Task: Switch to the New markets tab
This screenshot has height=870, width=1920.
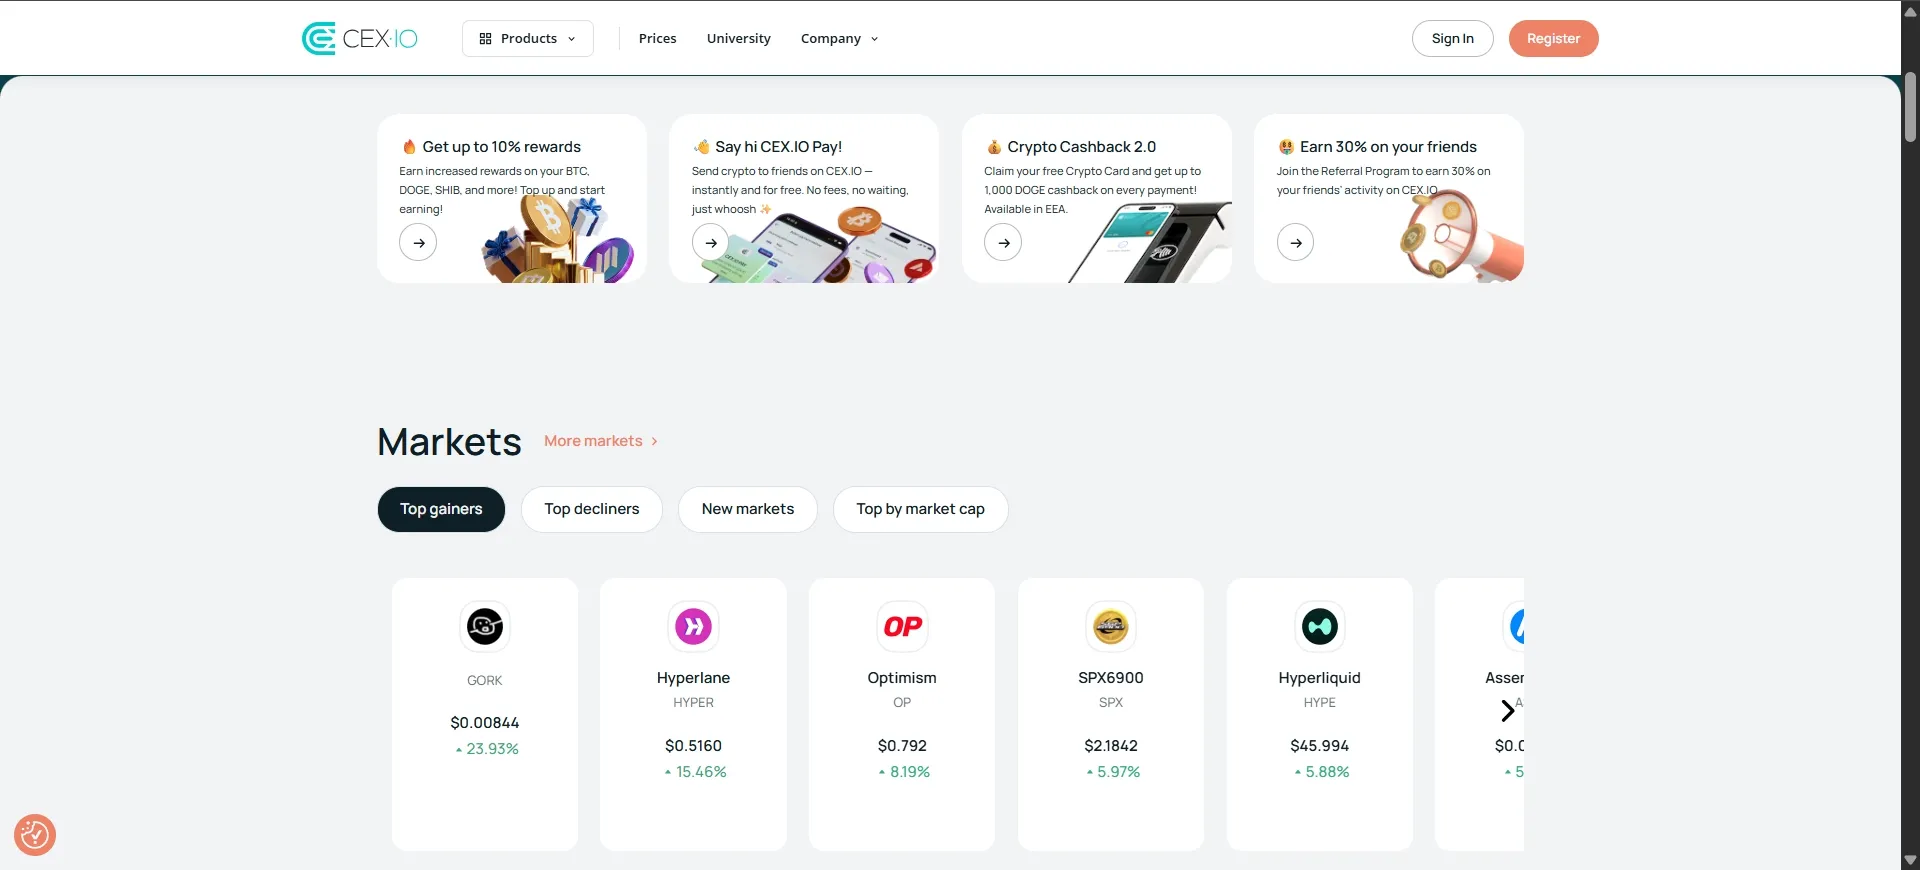Action: coord(748,509)
